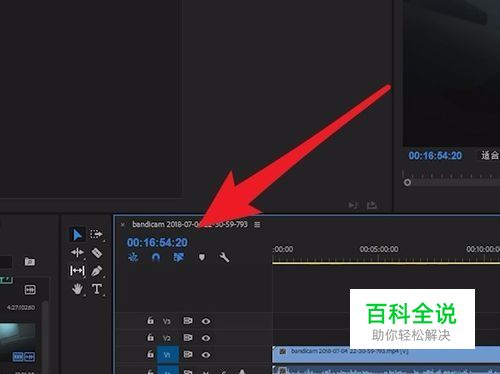The width and height of the screenshot is (500, 374).
Task: Select the bandicam mp4 clip on V1
Action: pyautogui.click(x=386, y=355)
